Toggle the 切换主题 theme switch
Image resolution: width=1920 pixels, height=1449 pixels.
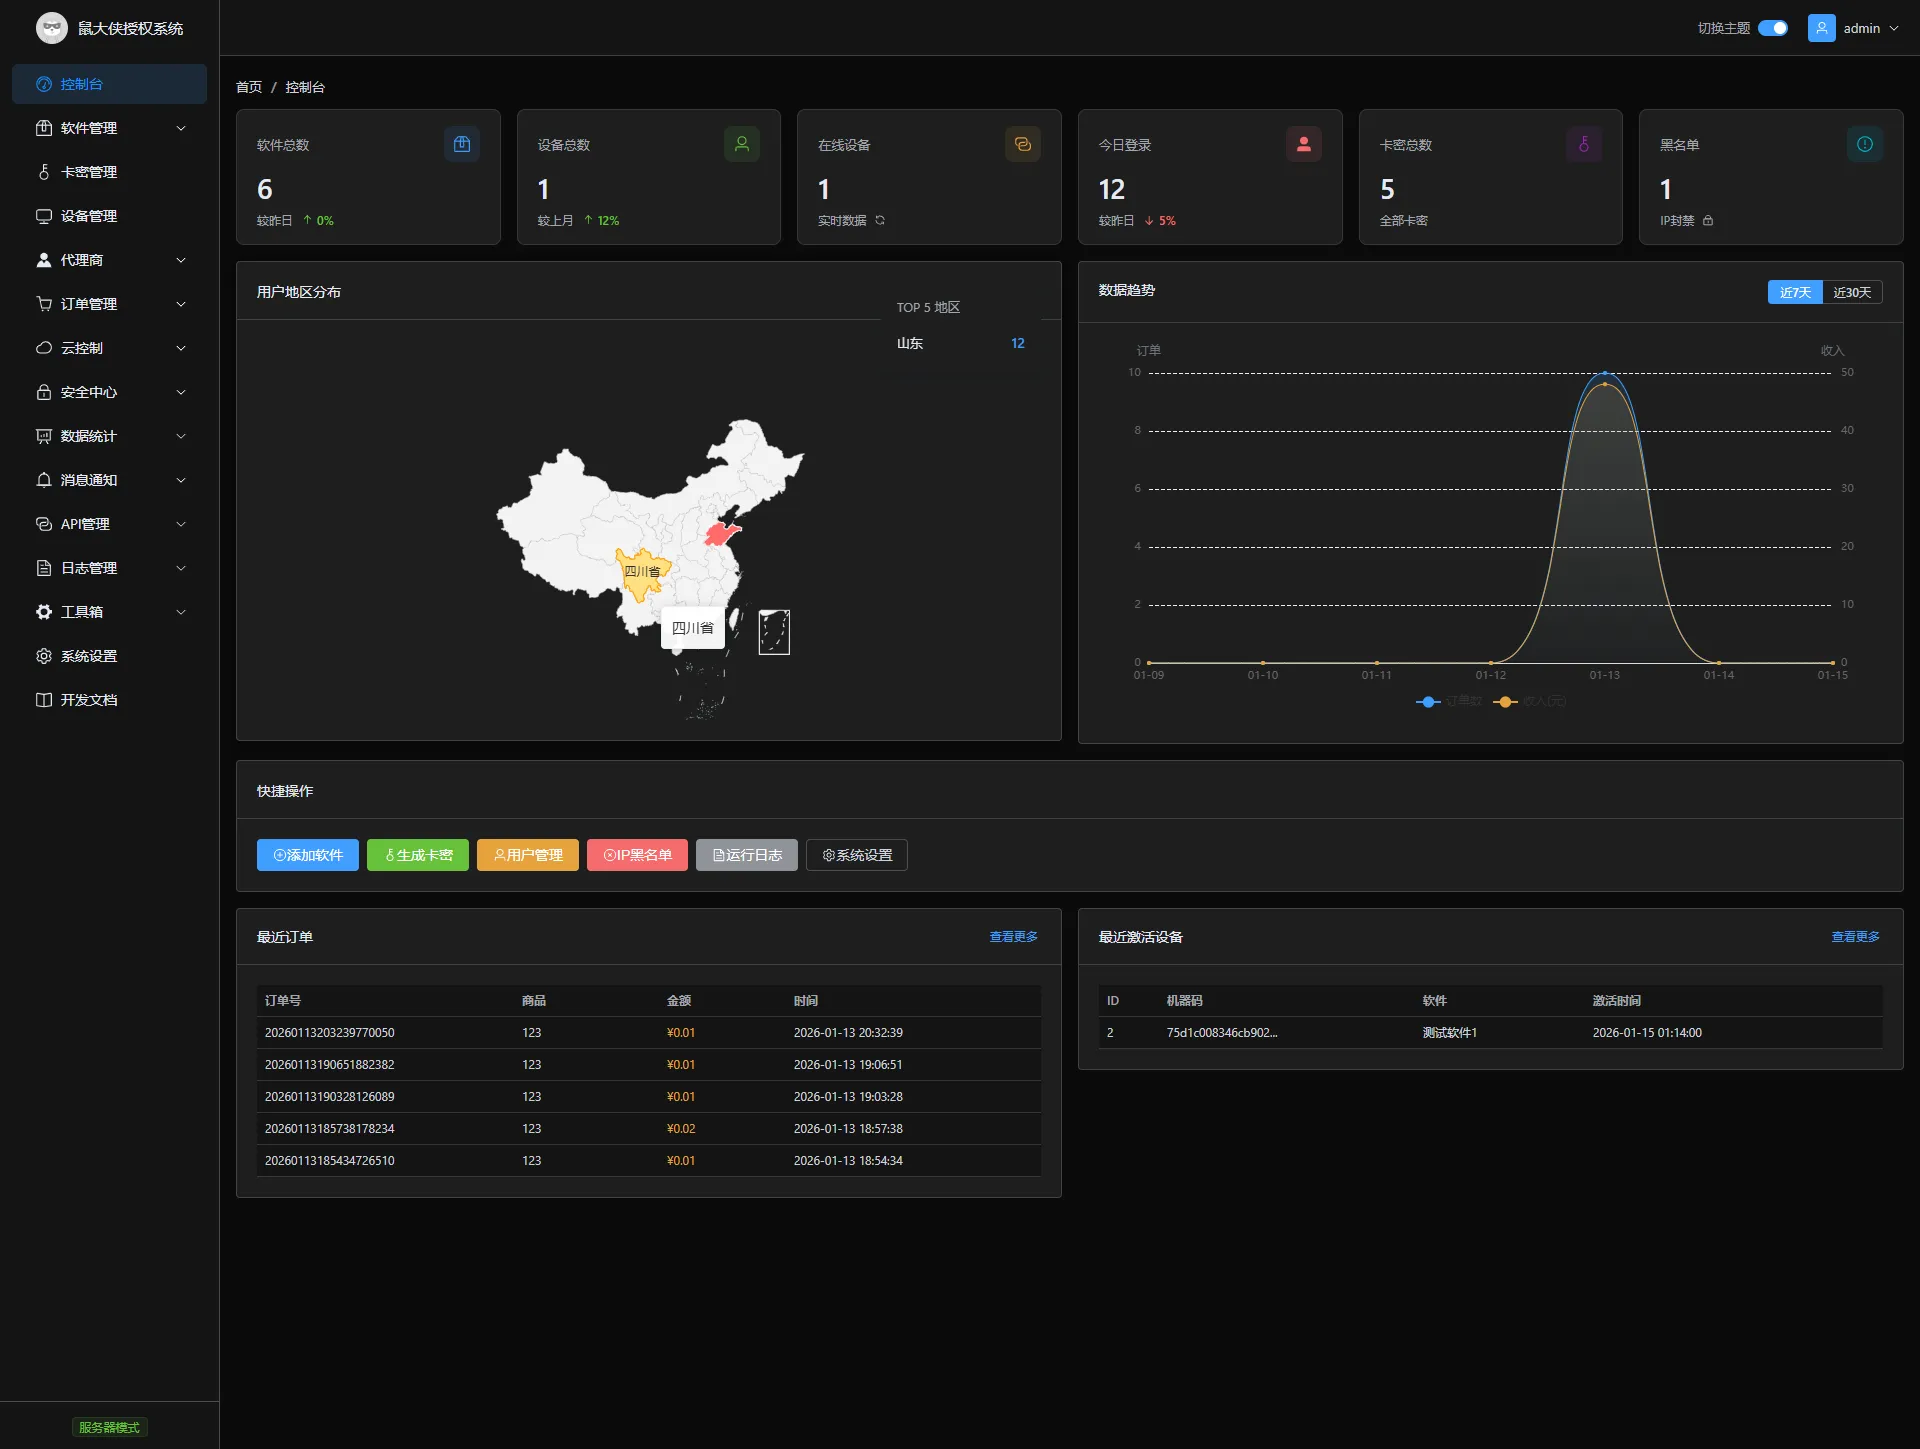[x=1774, y=28]
